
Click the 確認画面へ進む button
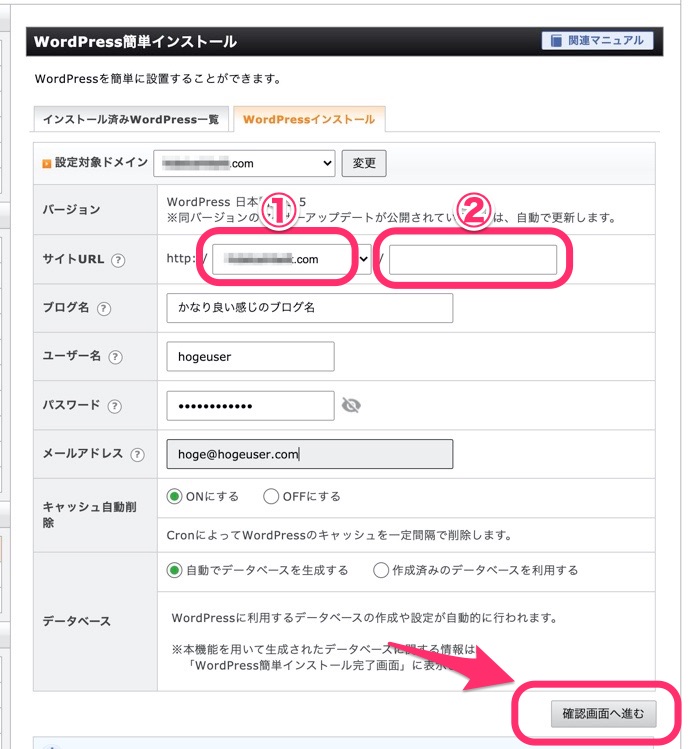603,714
